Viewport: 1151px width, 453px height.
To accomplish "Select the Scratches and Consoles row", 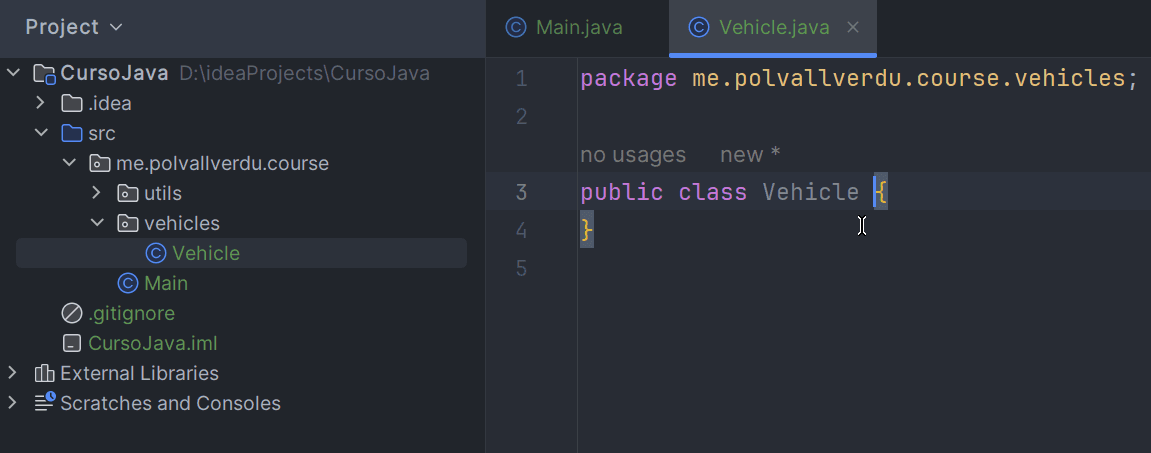I will pyautogui.click(x=242, y=403).
